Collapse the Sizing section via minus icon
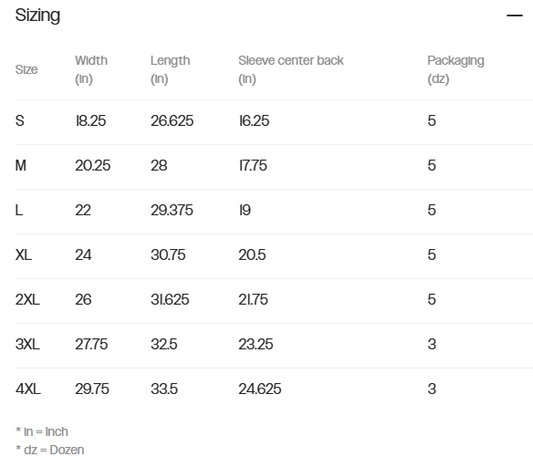533x467 pixels. click(x=514, y=15)
